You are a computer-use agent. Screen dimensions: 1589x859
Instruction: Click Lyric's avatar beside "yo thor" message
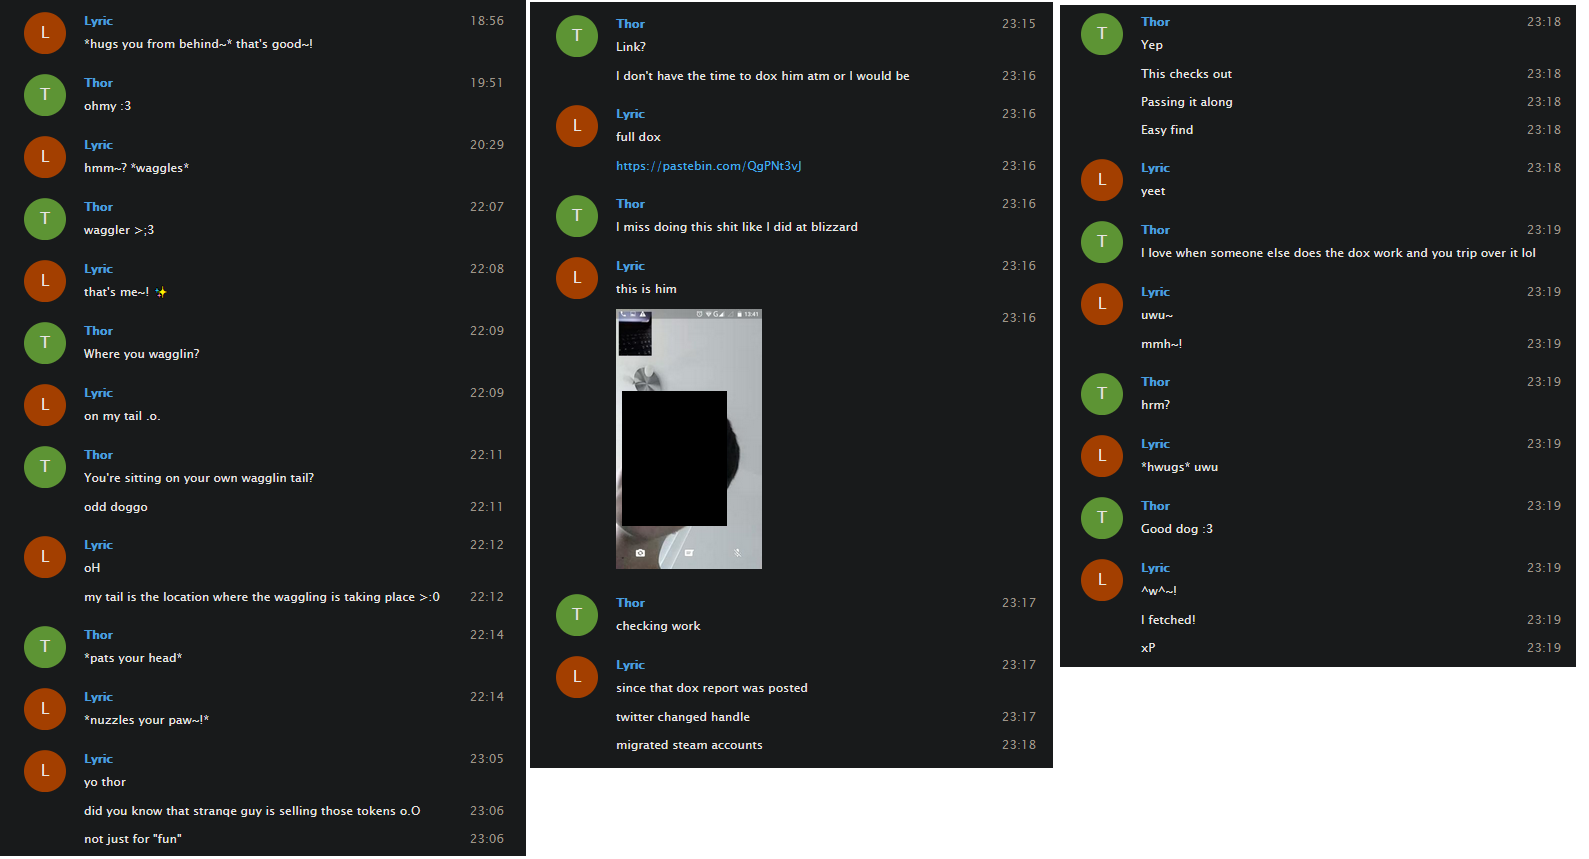[x=45, y=771]
